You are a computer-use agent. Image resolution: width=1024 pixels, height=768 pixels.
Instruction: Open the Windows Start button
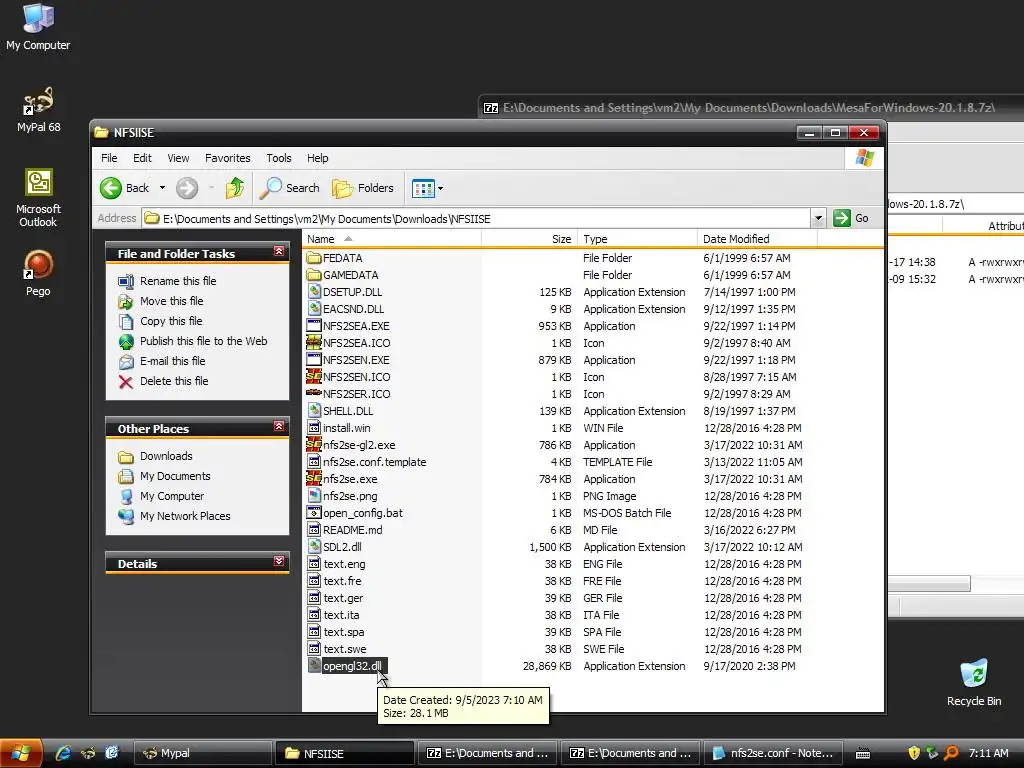coord(22,753)
